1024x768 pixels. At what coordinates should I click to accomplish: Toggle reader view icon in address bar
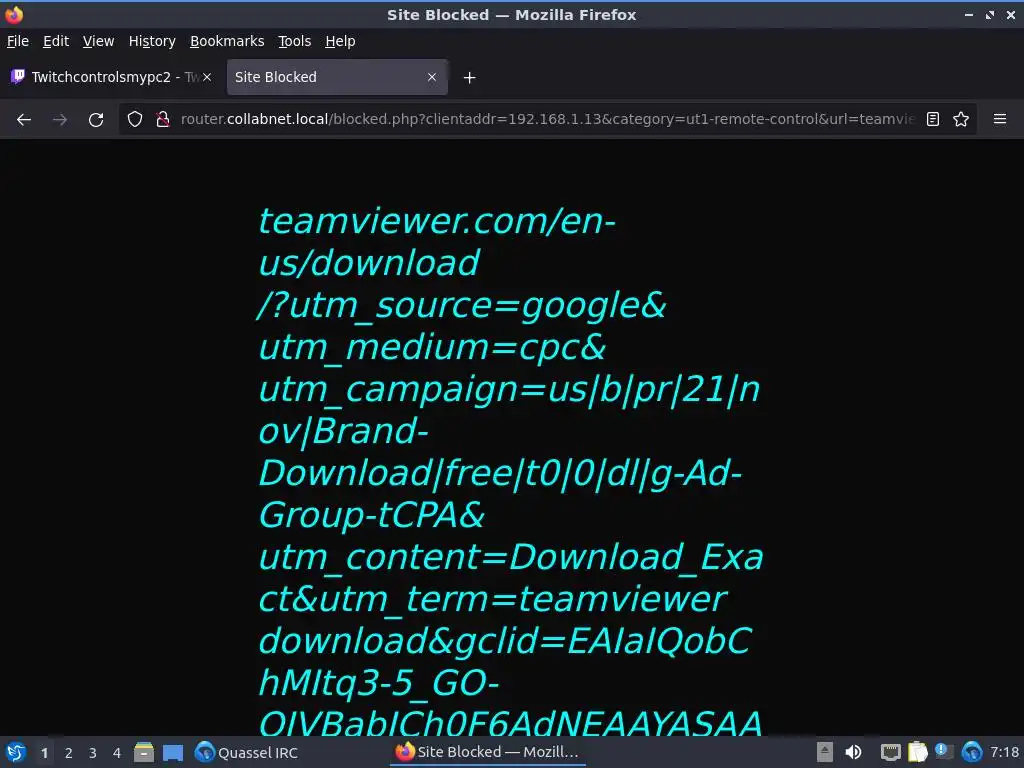click(x=933, y=119)
